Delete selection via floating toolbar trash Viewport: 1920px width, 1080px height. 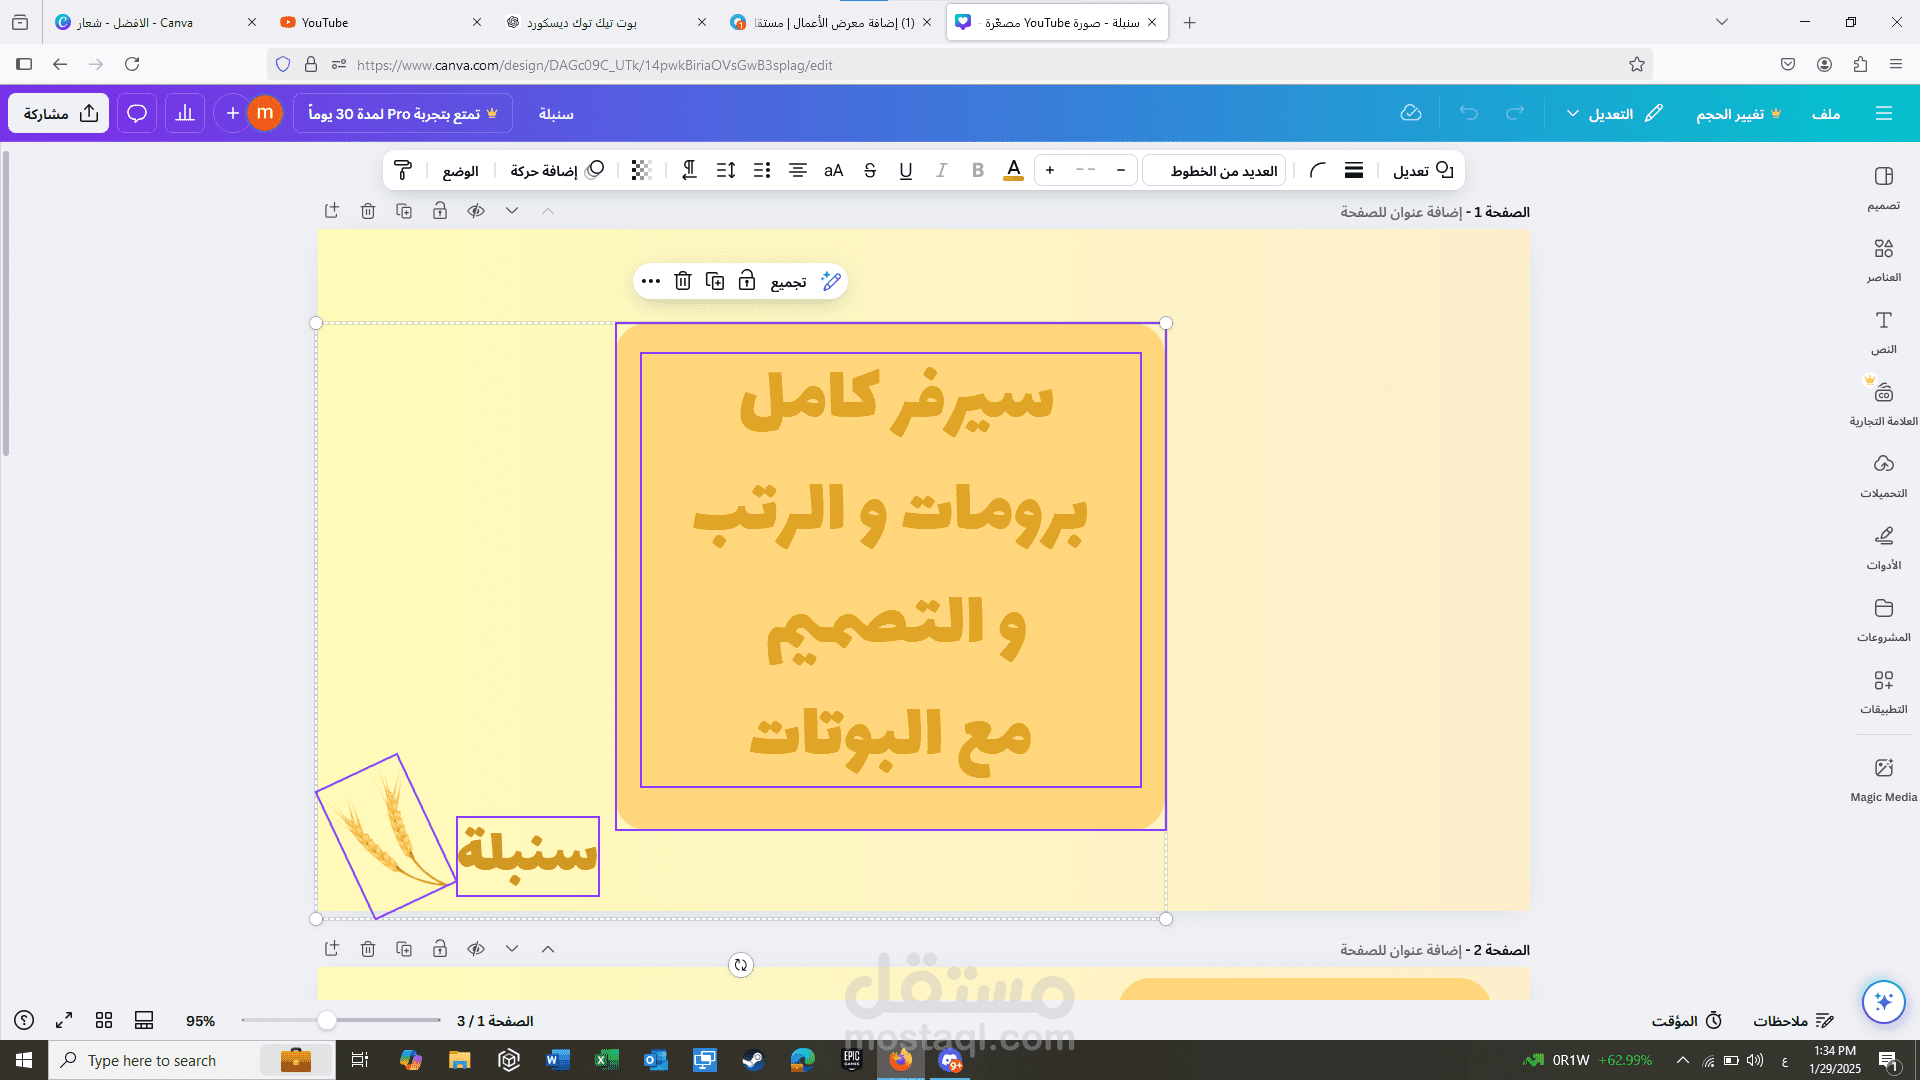point(683,281)
